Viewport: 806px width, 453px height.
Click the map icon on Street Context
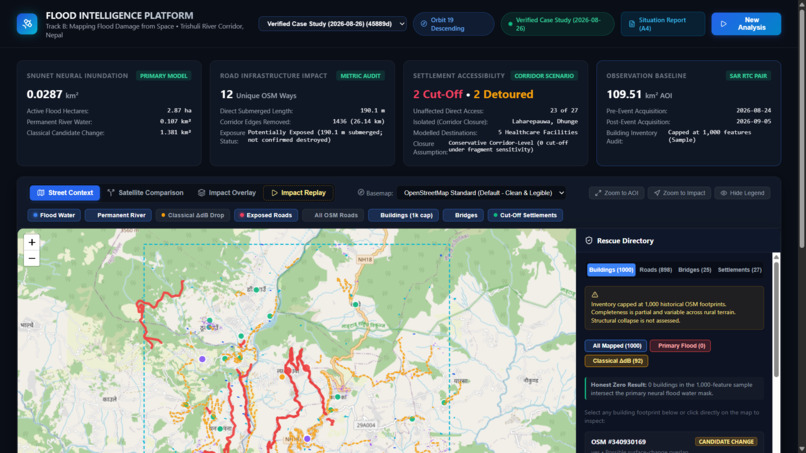(41, 193)
